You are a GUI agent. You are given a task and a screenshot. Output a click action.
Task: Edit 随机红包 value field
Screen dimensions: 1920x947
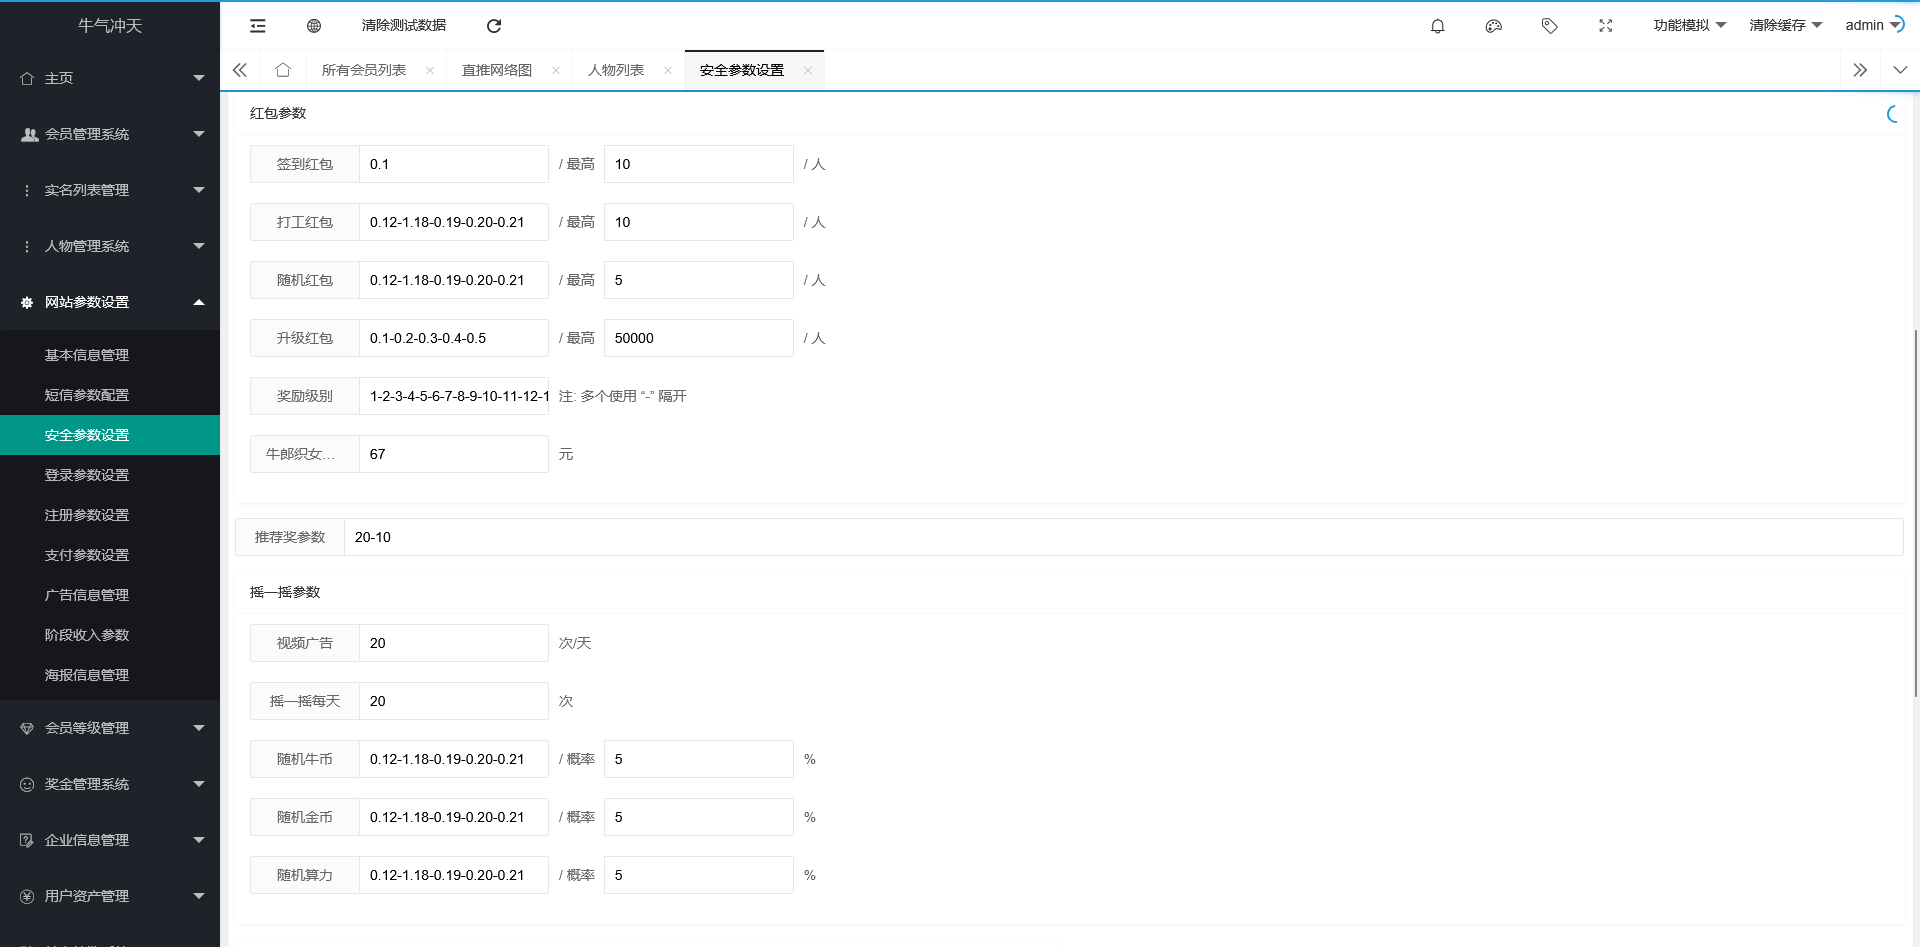click(x=454, y=280)
